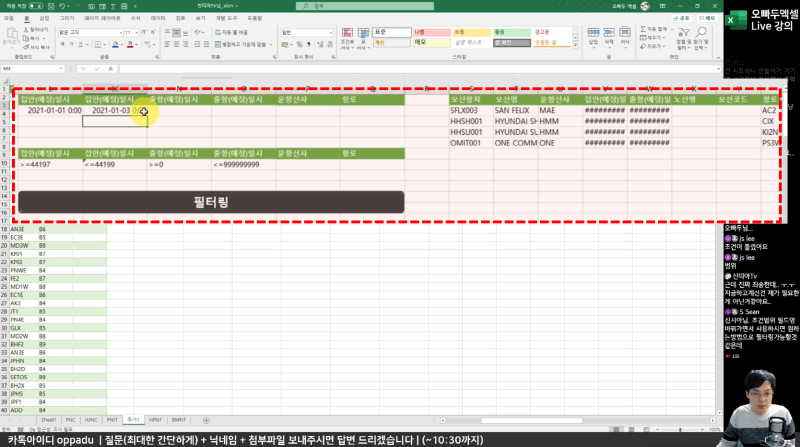
Task: Switch to the 페이지 레이아웃 ribbon tab
Action: point(103,18)
